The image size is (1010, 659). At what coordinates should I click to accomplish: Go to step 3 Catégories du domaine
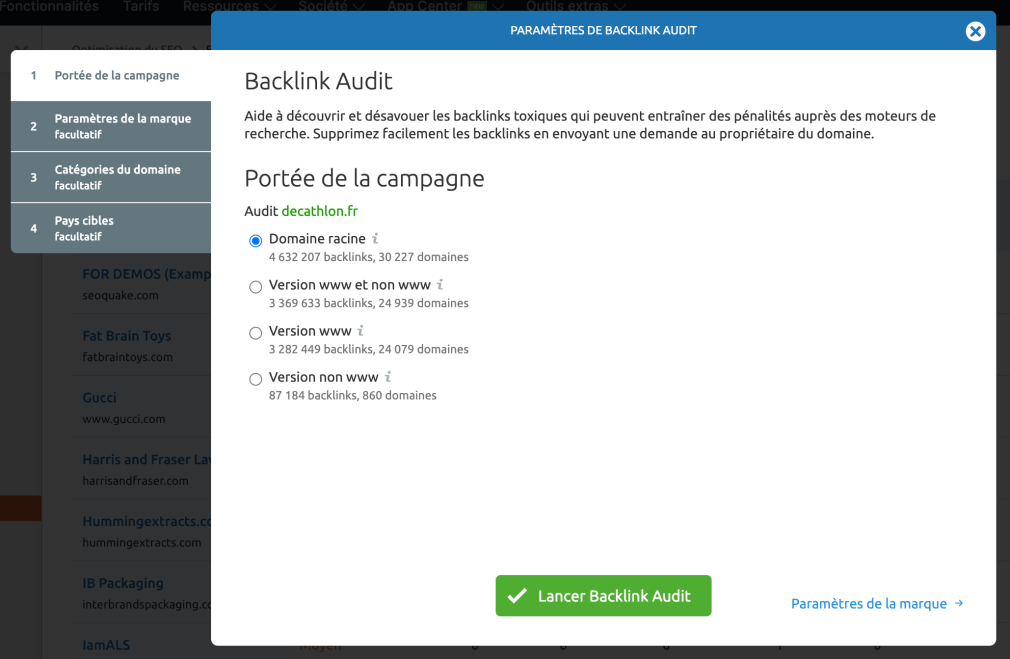pos(111,177)
